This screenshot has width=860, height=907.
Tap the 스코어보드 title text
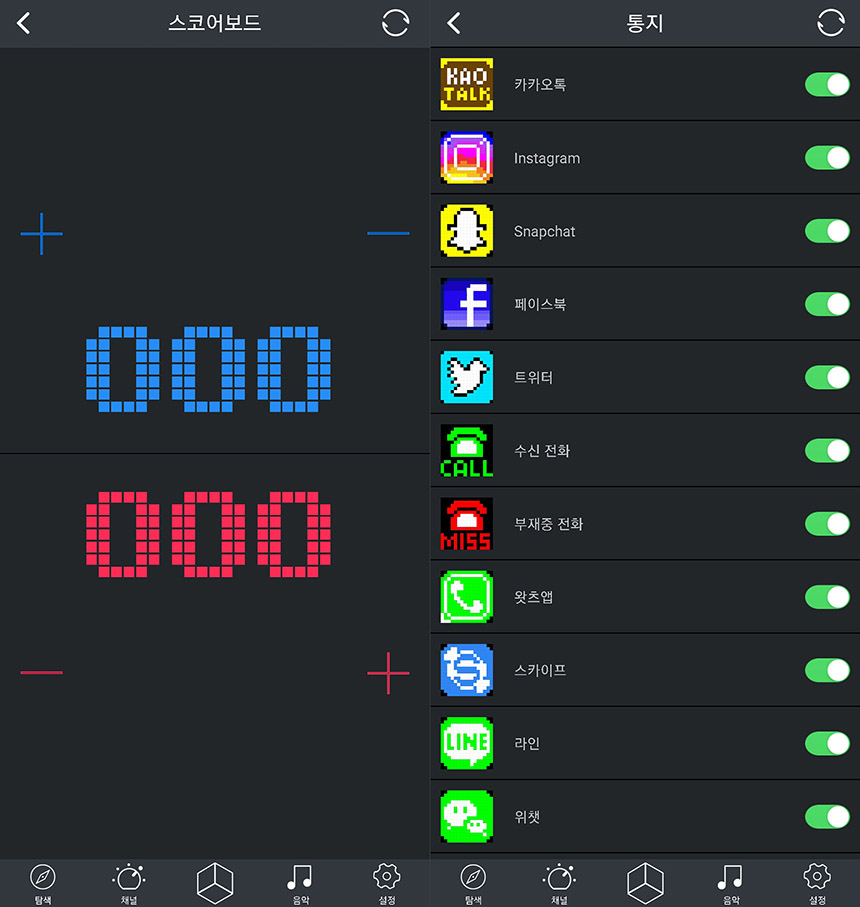[215, 23]
